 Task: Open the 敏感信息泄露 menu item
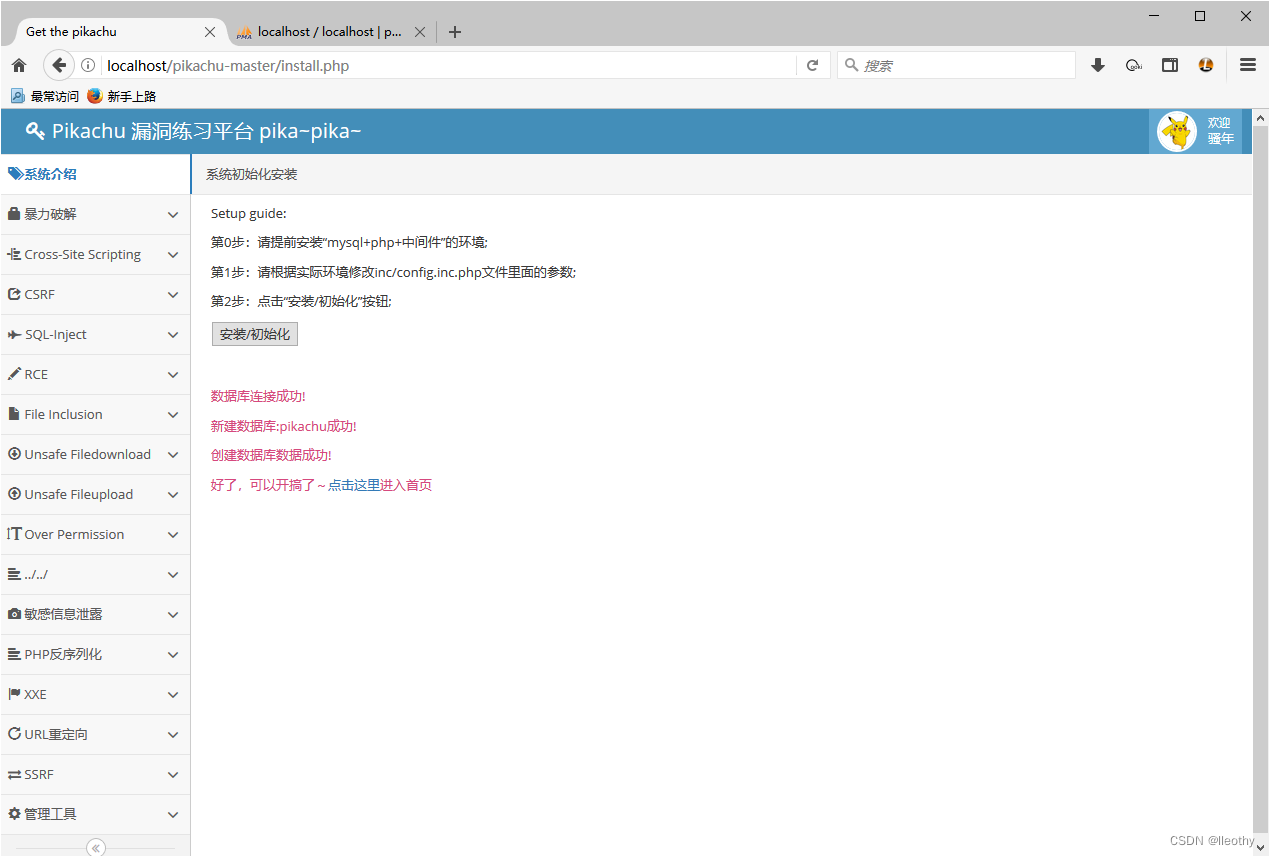95,614
